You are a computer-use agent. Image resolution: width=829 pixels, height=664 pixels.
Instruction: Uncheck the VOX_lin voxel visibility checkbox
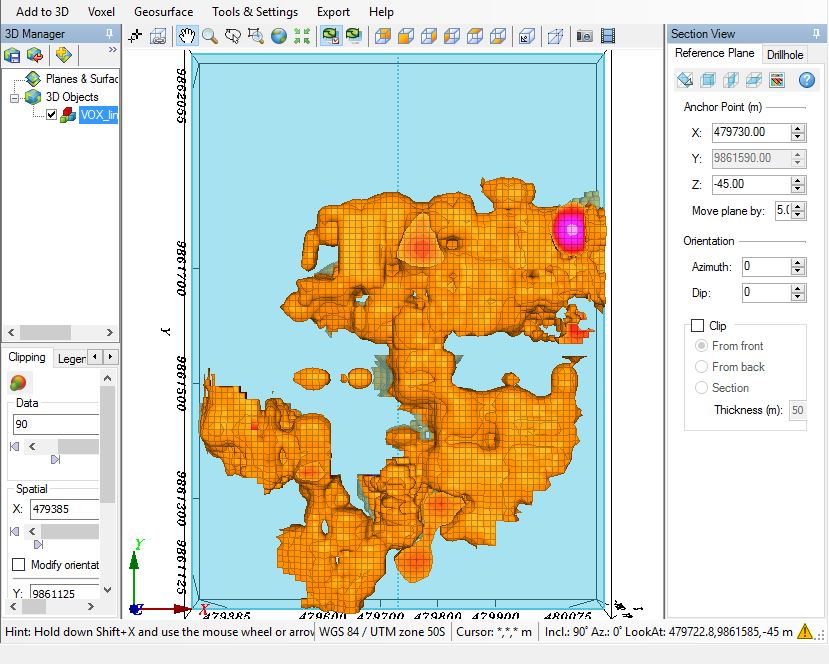coord(52,115)
